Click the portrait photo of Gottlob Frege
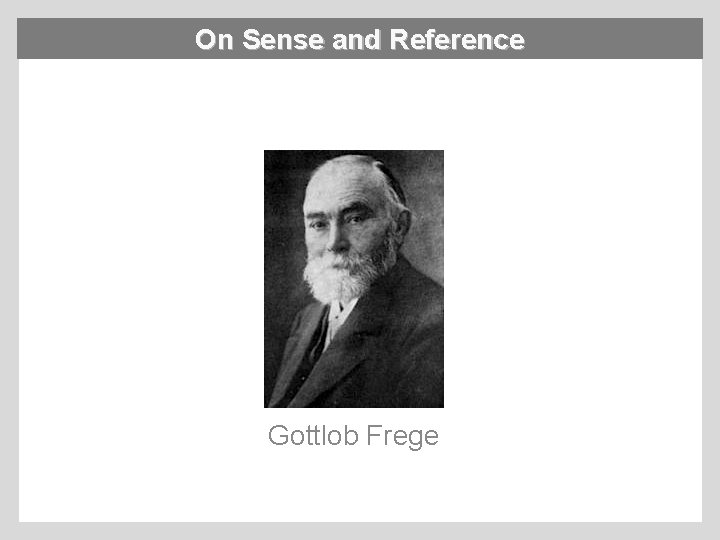 (353, 278)
